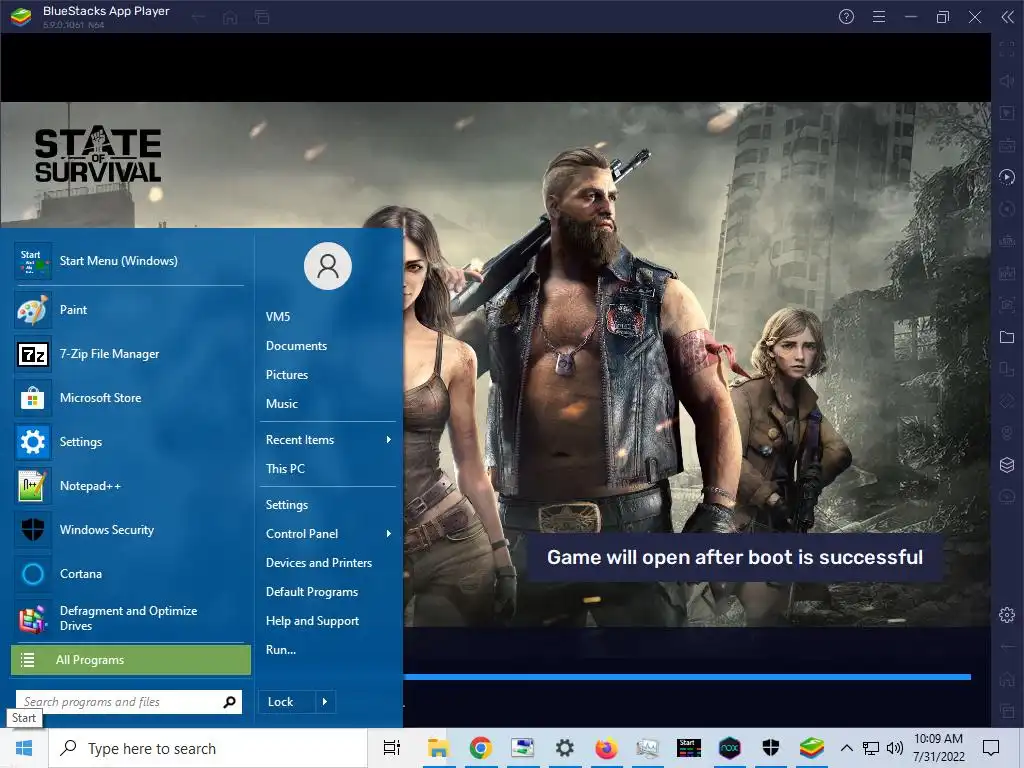
Task: Click the State of Survival logo
Action: pyautogui.click(x=98, y=155)
